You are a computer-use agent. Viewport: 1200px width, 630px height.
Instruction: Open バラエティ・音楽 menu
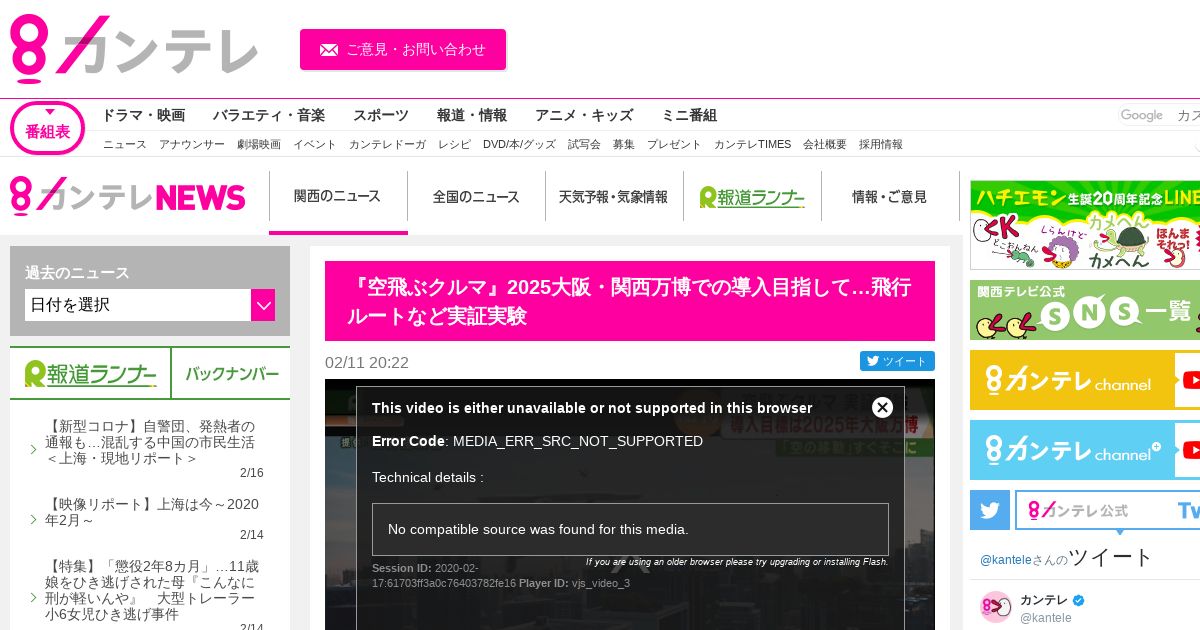click(269, 115)
